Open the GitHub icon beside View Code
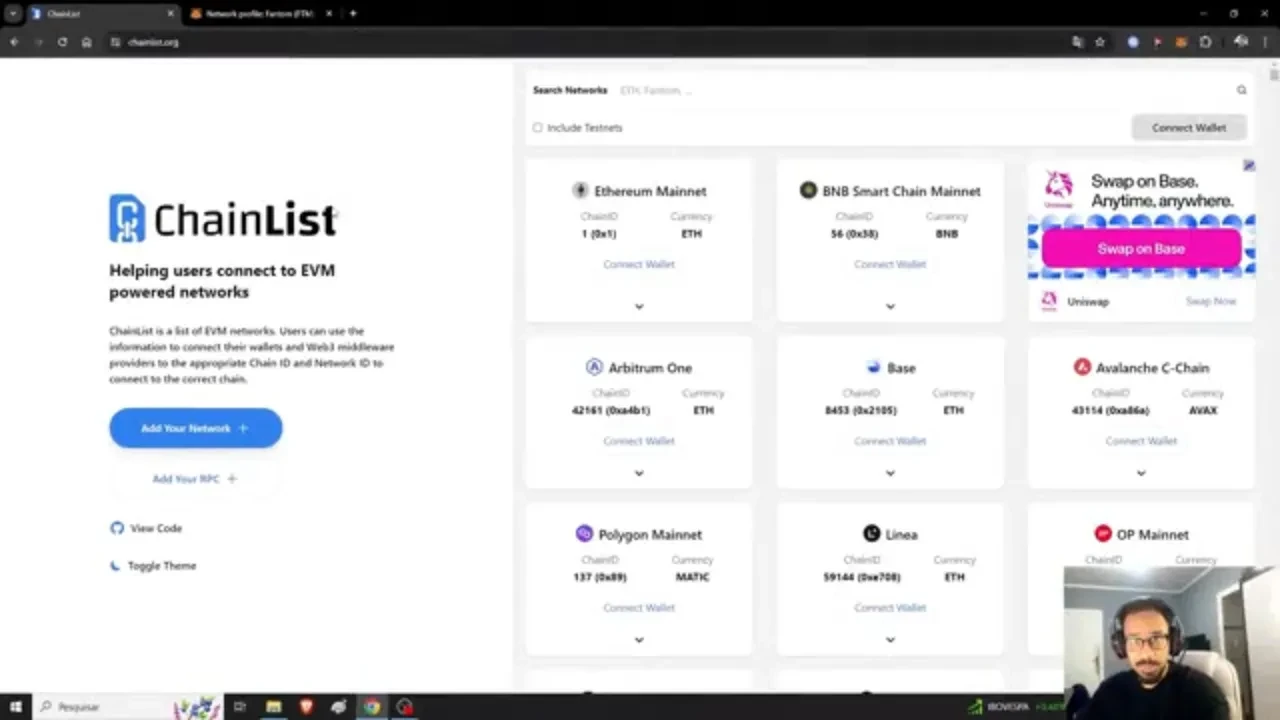 point(117,528)
